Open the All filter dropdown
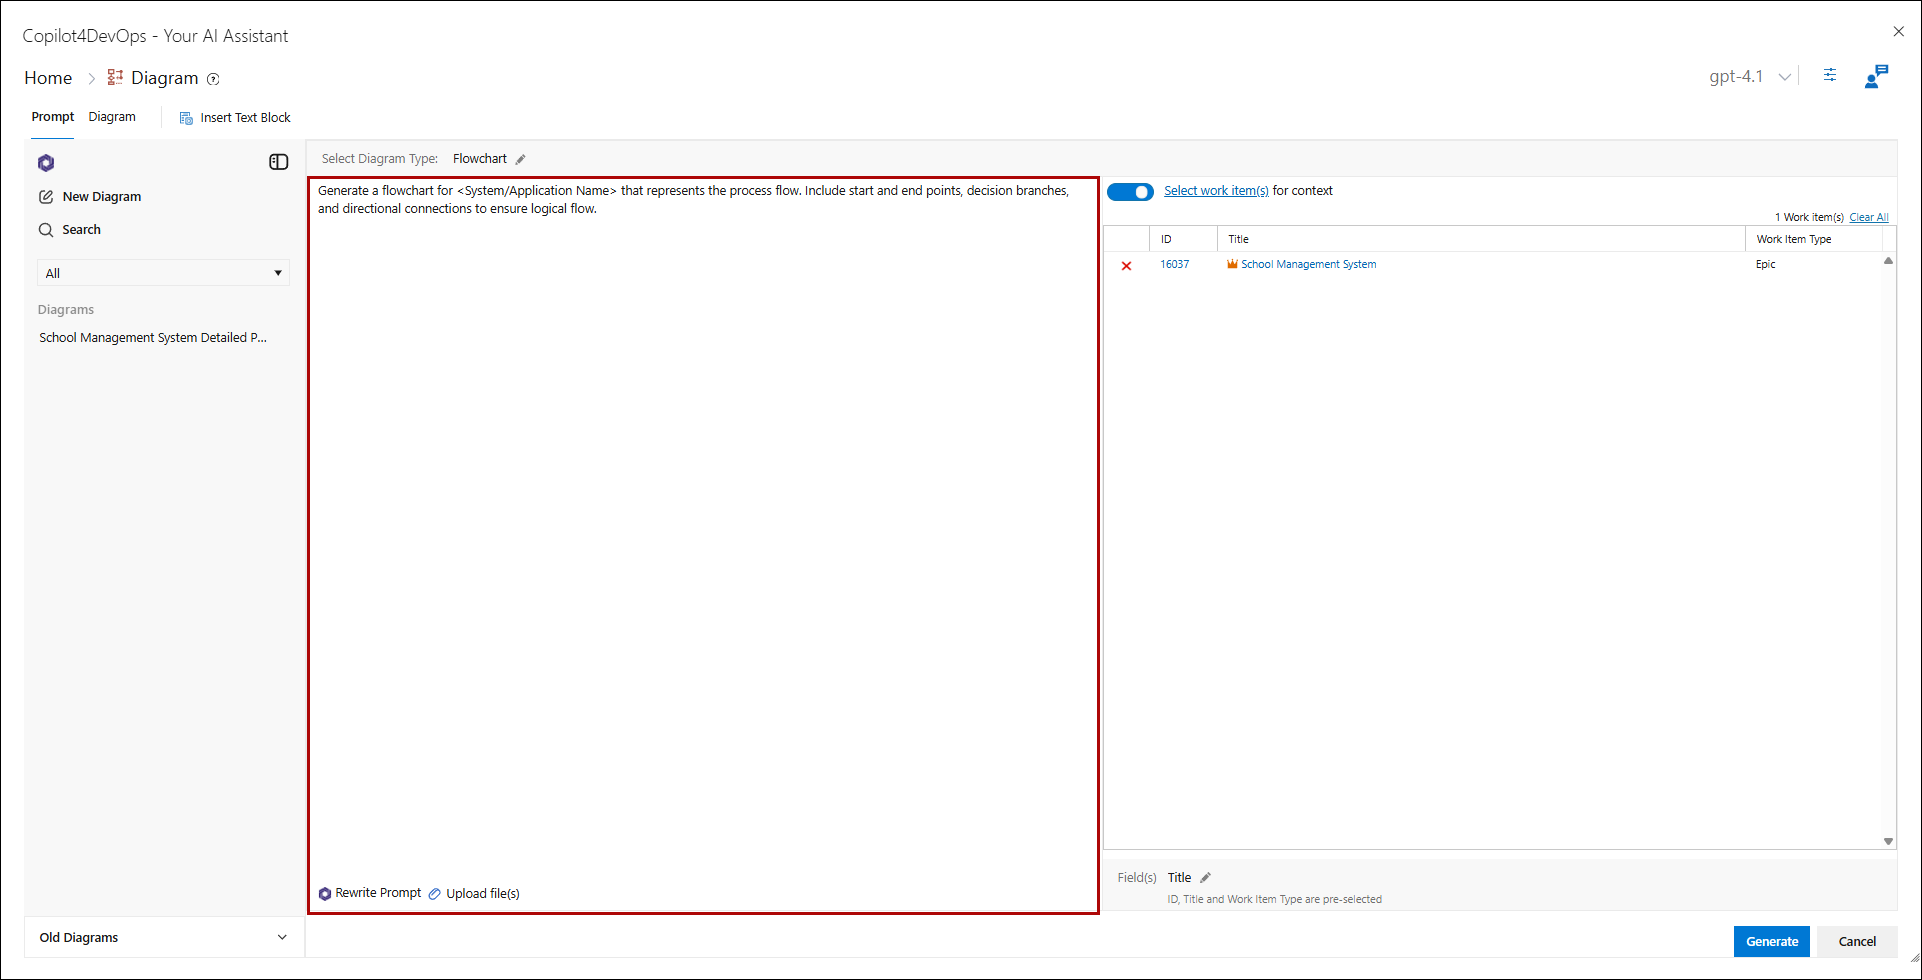This screenshot has width=1922, height=980. [x=163, y=273]
